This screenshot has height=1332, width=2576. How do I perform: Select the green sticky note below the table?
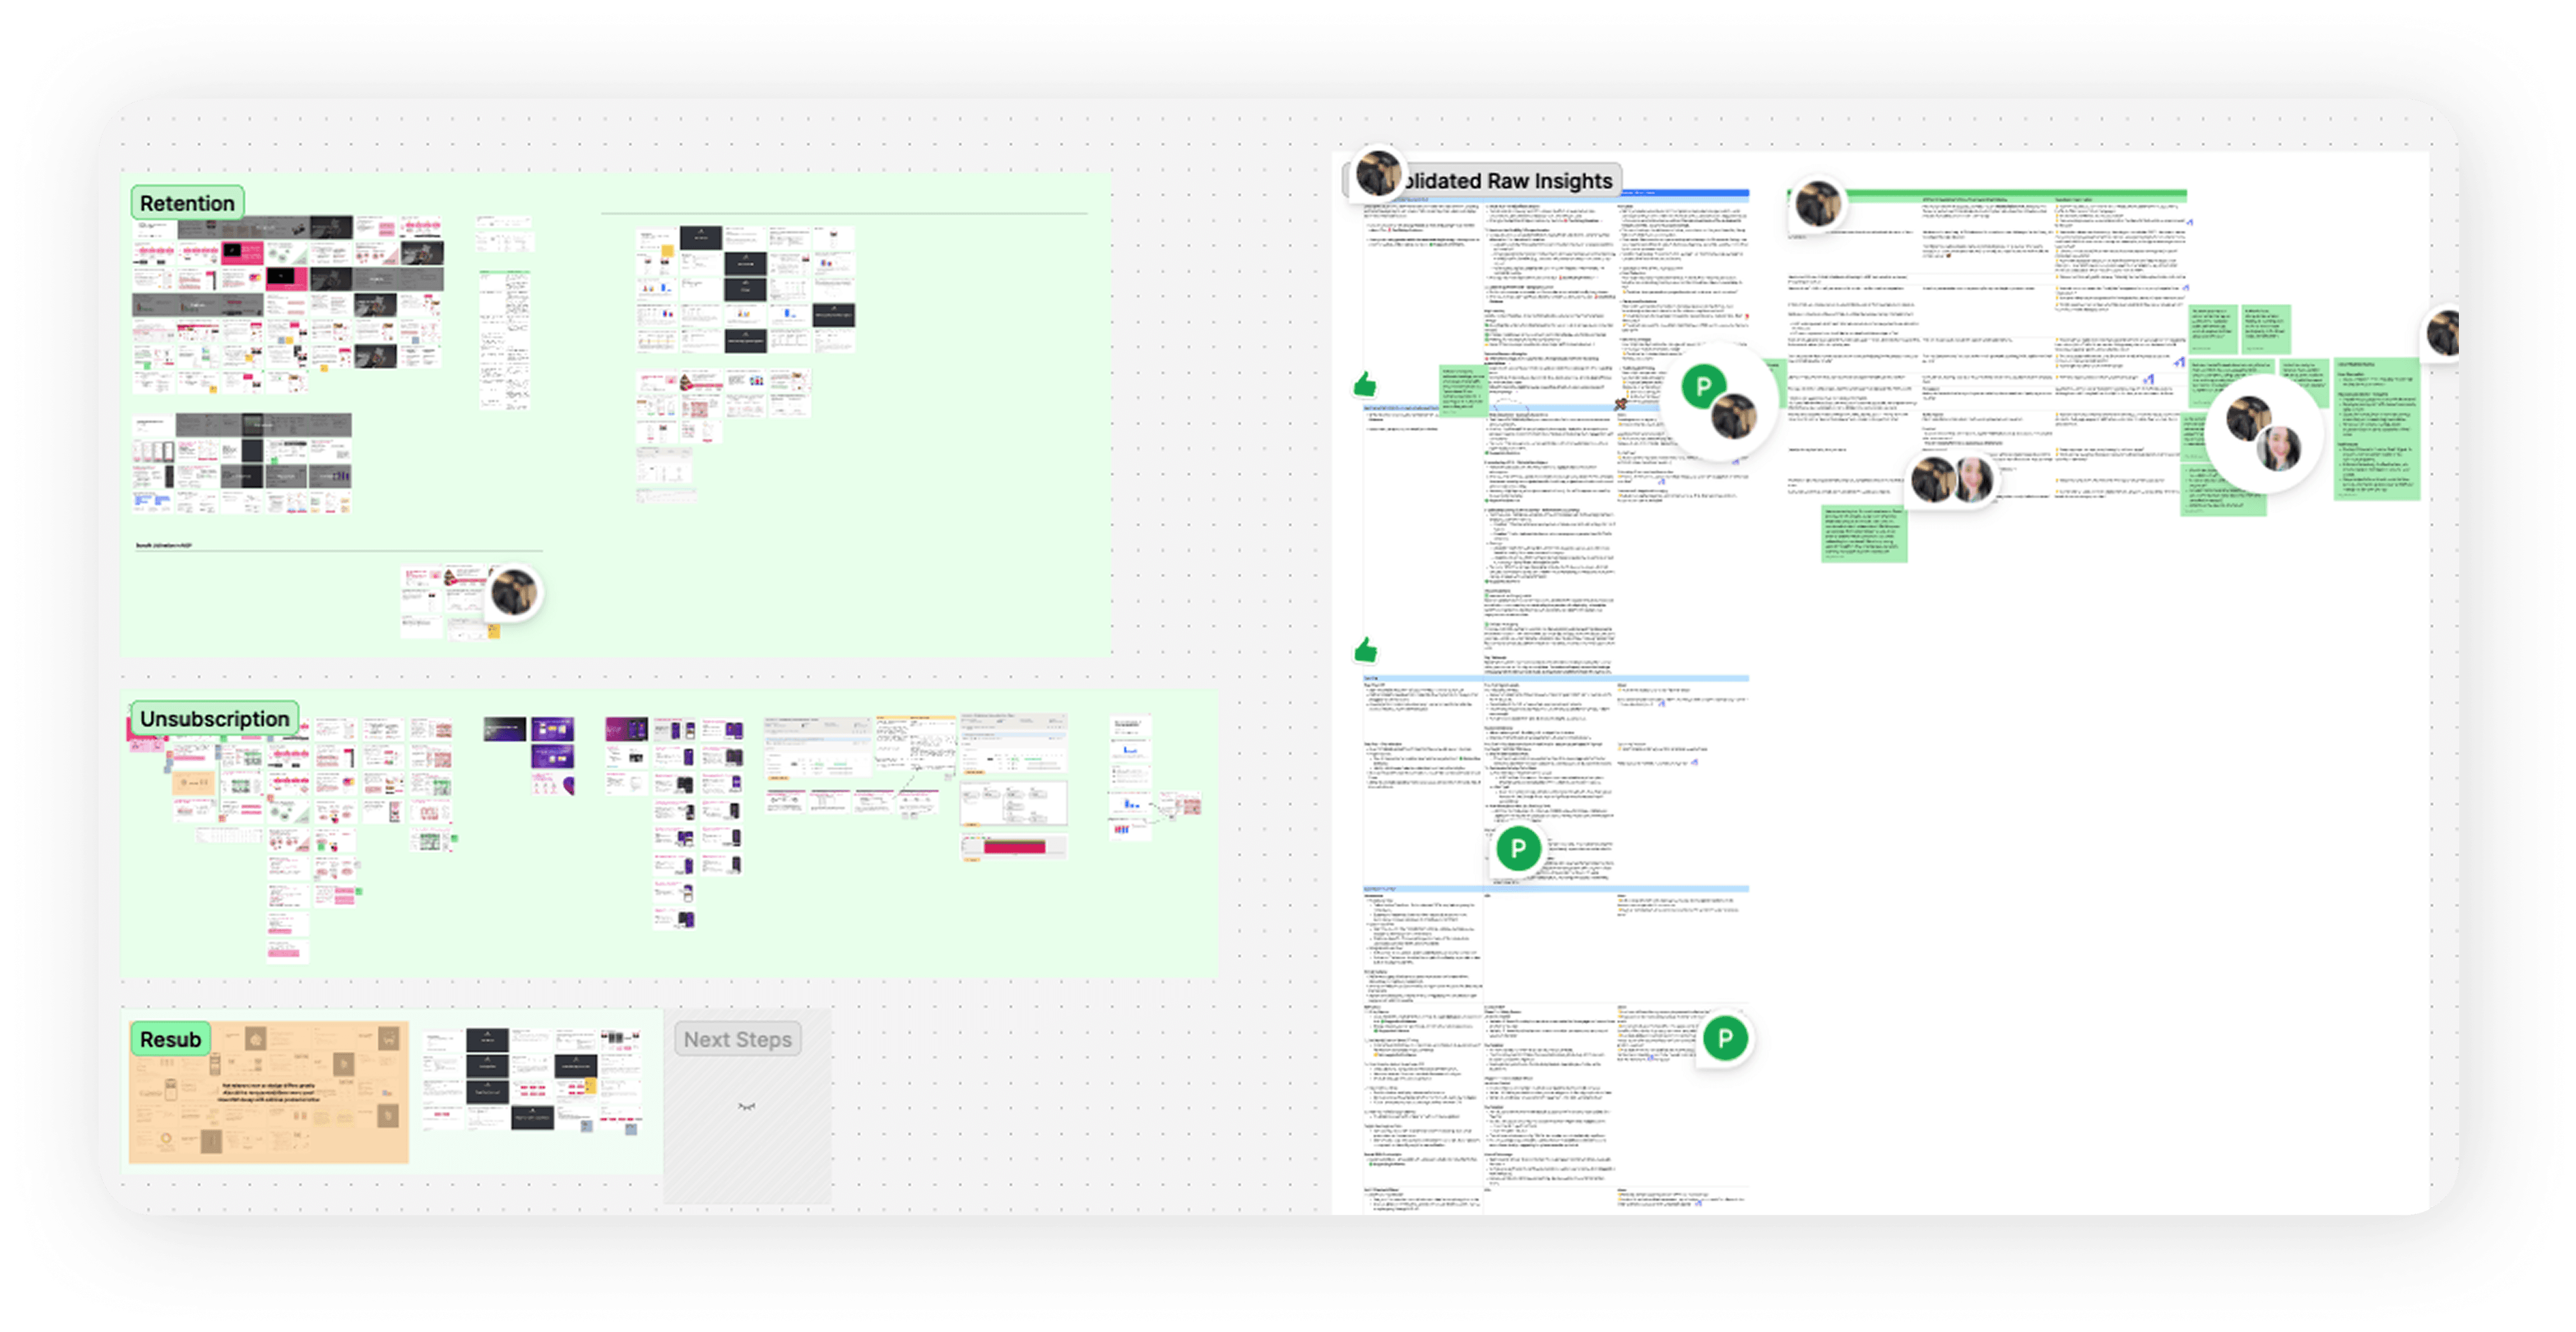coord(1864,534)
